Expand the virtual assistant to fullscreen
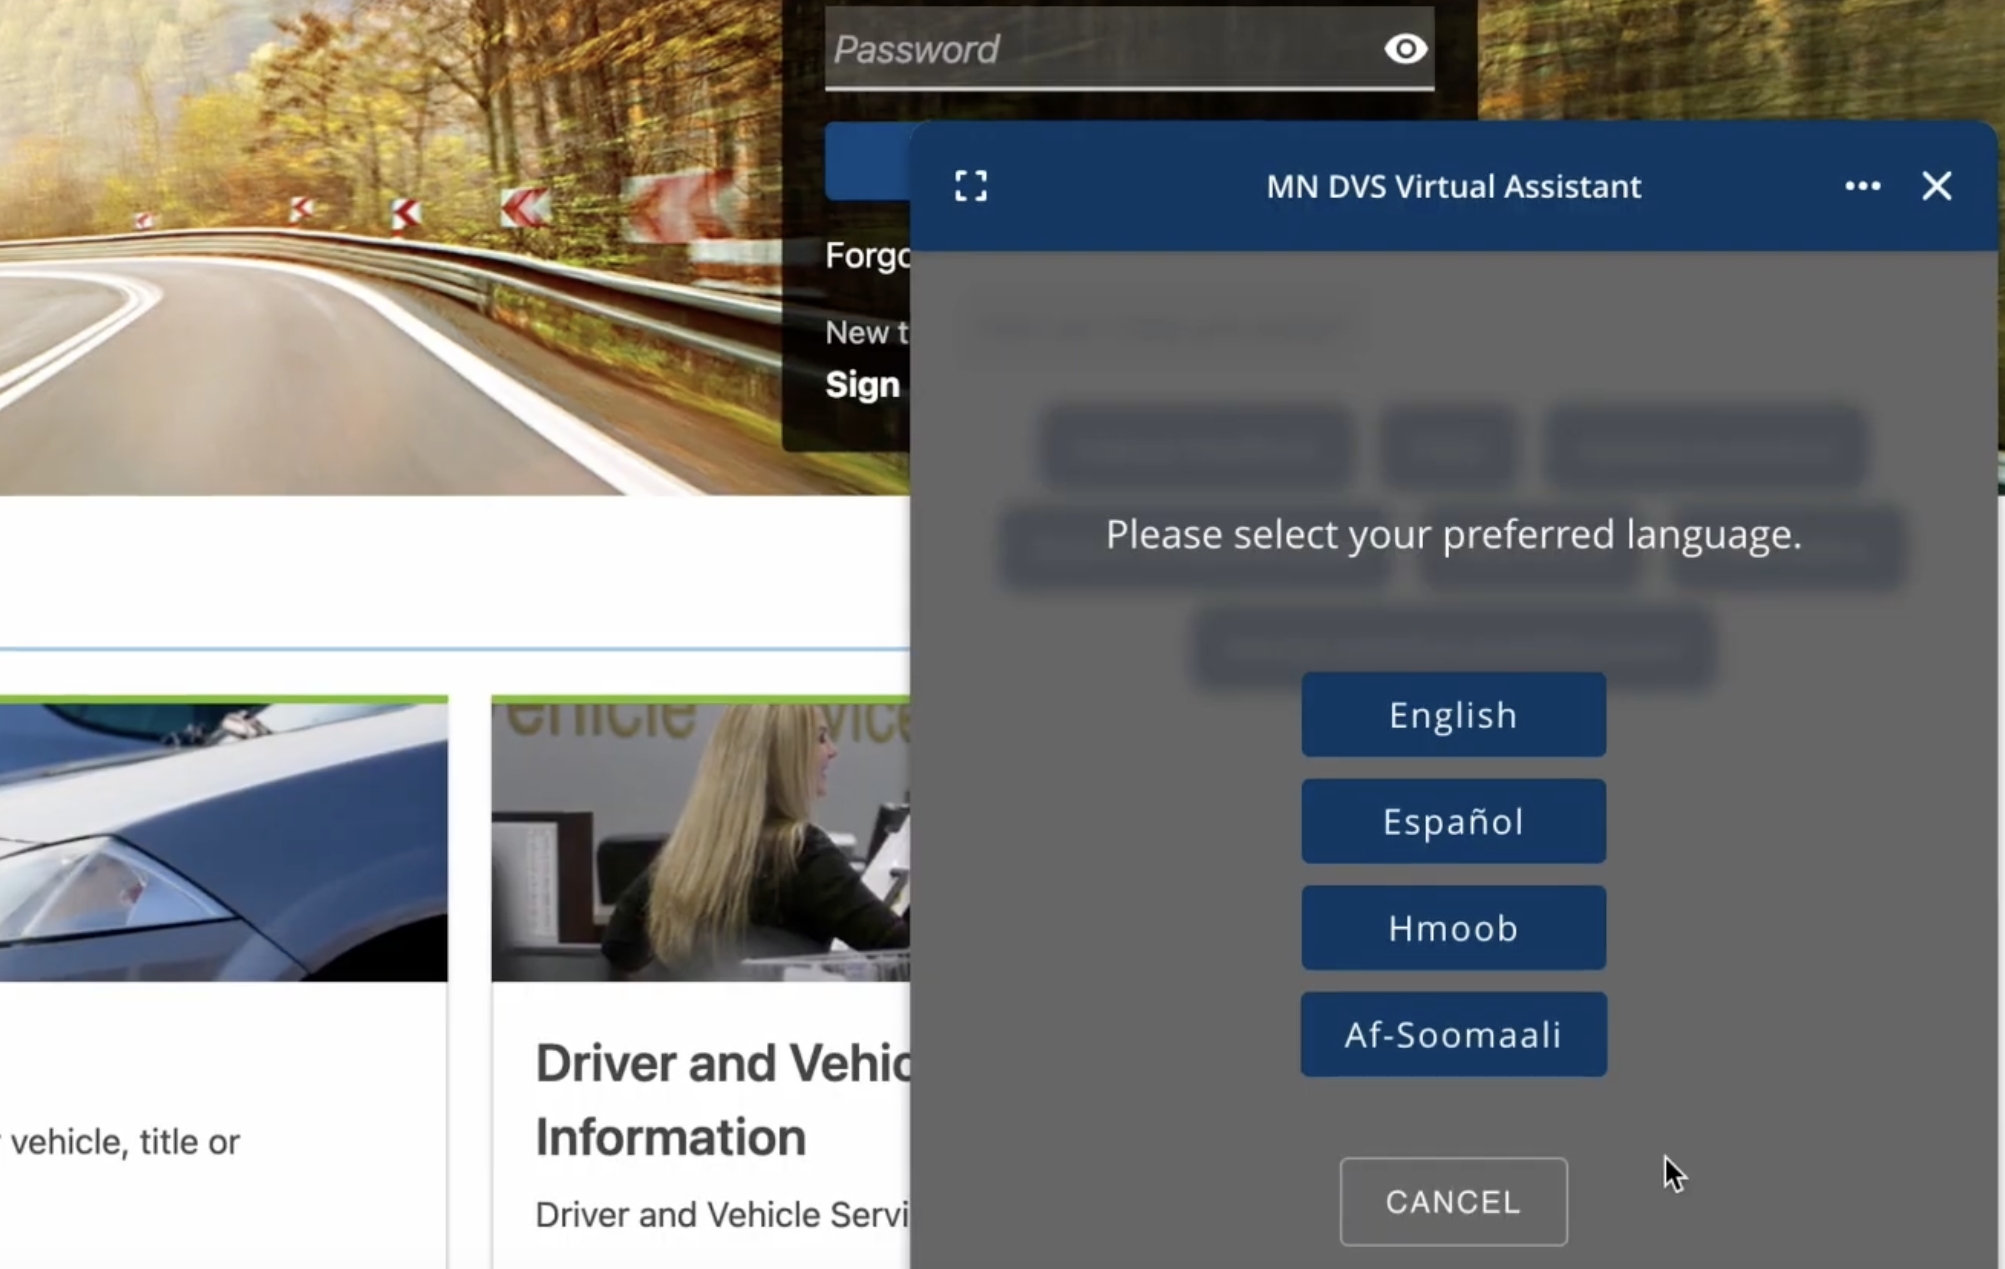Image resolution: width=2005 pixels, height=1269 pixels. click(970, 186)
